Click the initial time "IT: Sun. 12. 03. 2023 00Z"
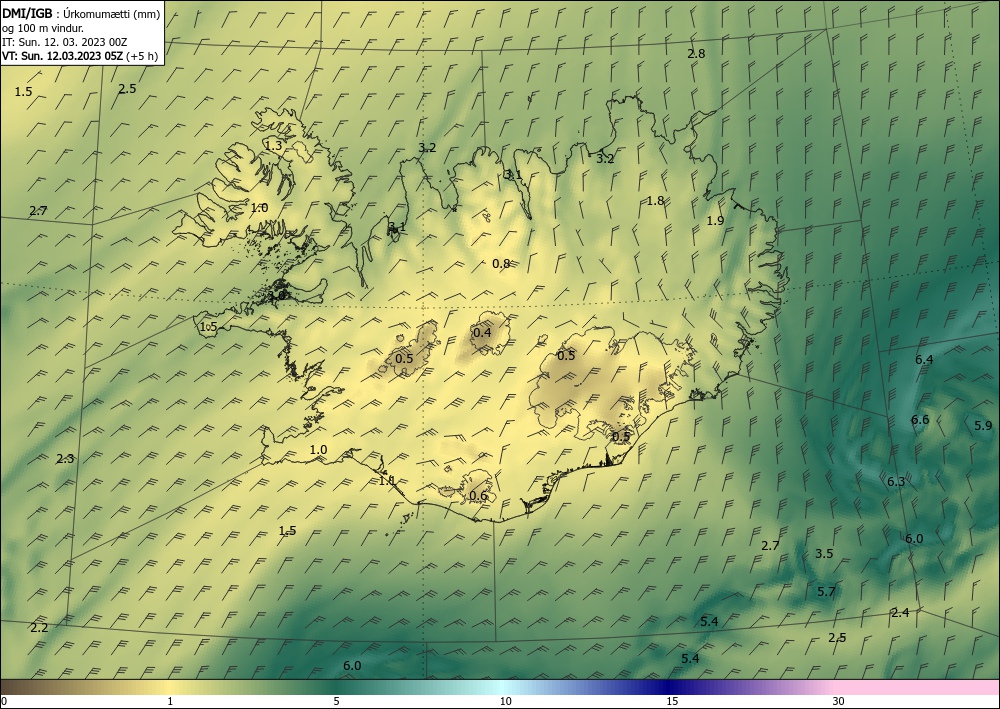 point(65,42)
